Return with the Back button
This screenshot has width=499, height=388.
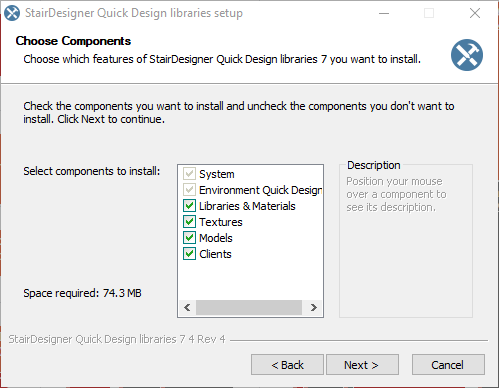[287, 365]
